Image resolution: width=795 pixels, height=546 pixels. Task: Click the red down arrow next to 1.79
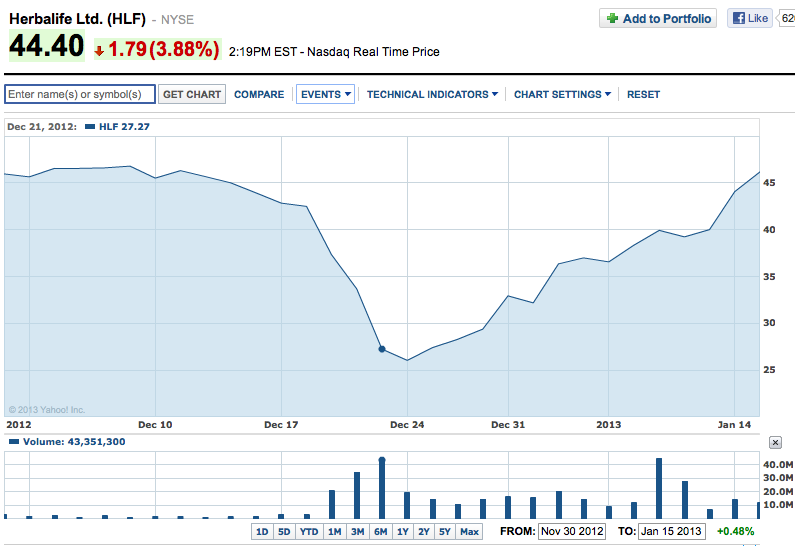click(x=99, y=50)
